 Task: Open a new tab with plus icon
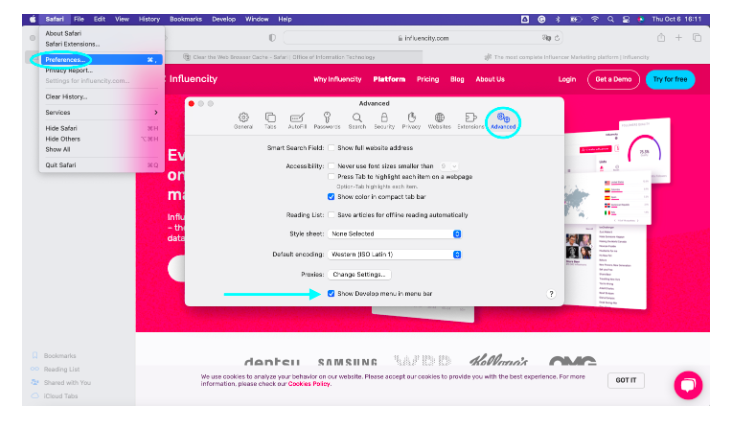(678, 38)
